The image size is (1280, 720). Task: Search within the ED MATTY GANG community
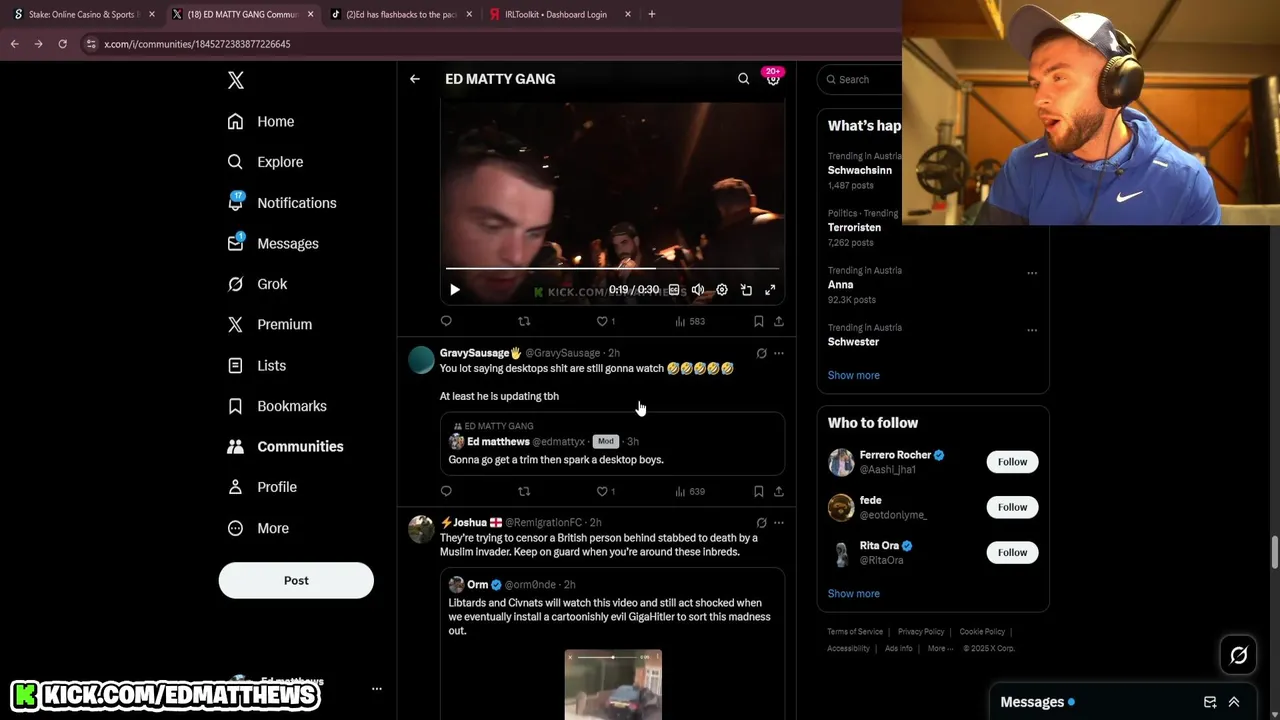pyautogui.click(x=743, y=79)
